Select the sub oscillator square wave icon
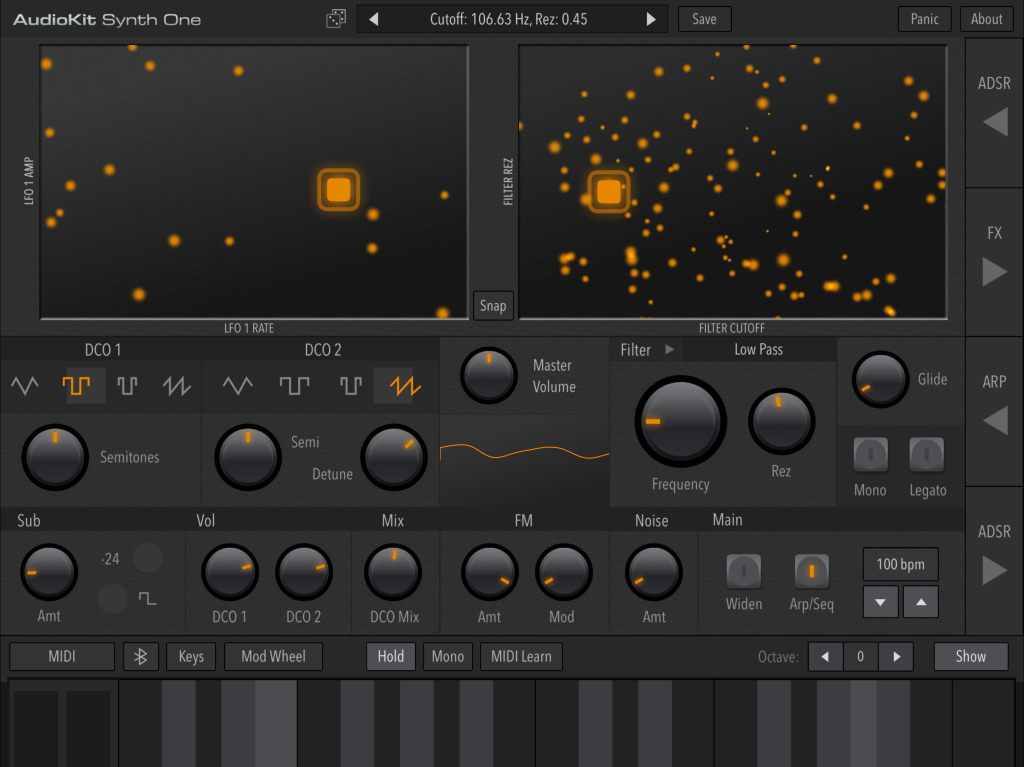Image resolution: width=1024 pixels, height=767 pixels. tap(148, 598)
